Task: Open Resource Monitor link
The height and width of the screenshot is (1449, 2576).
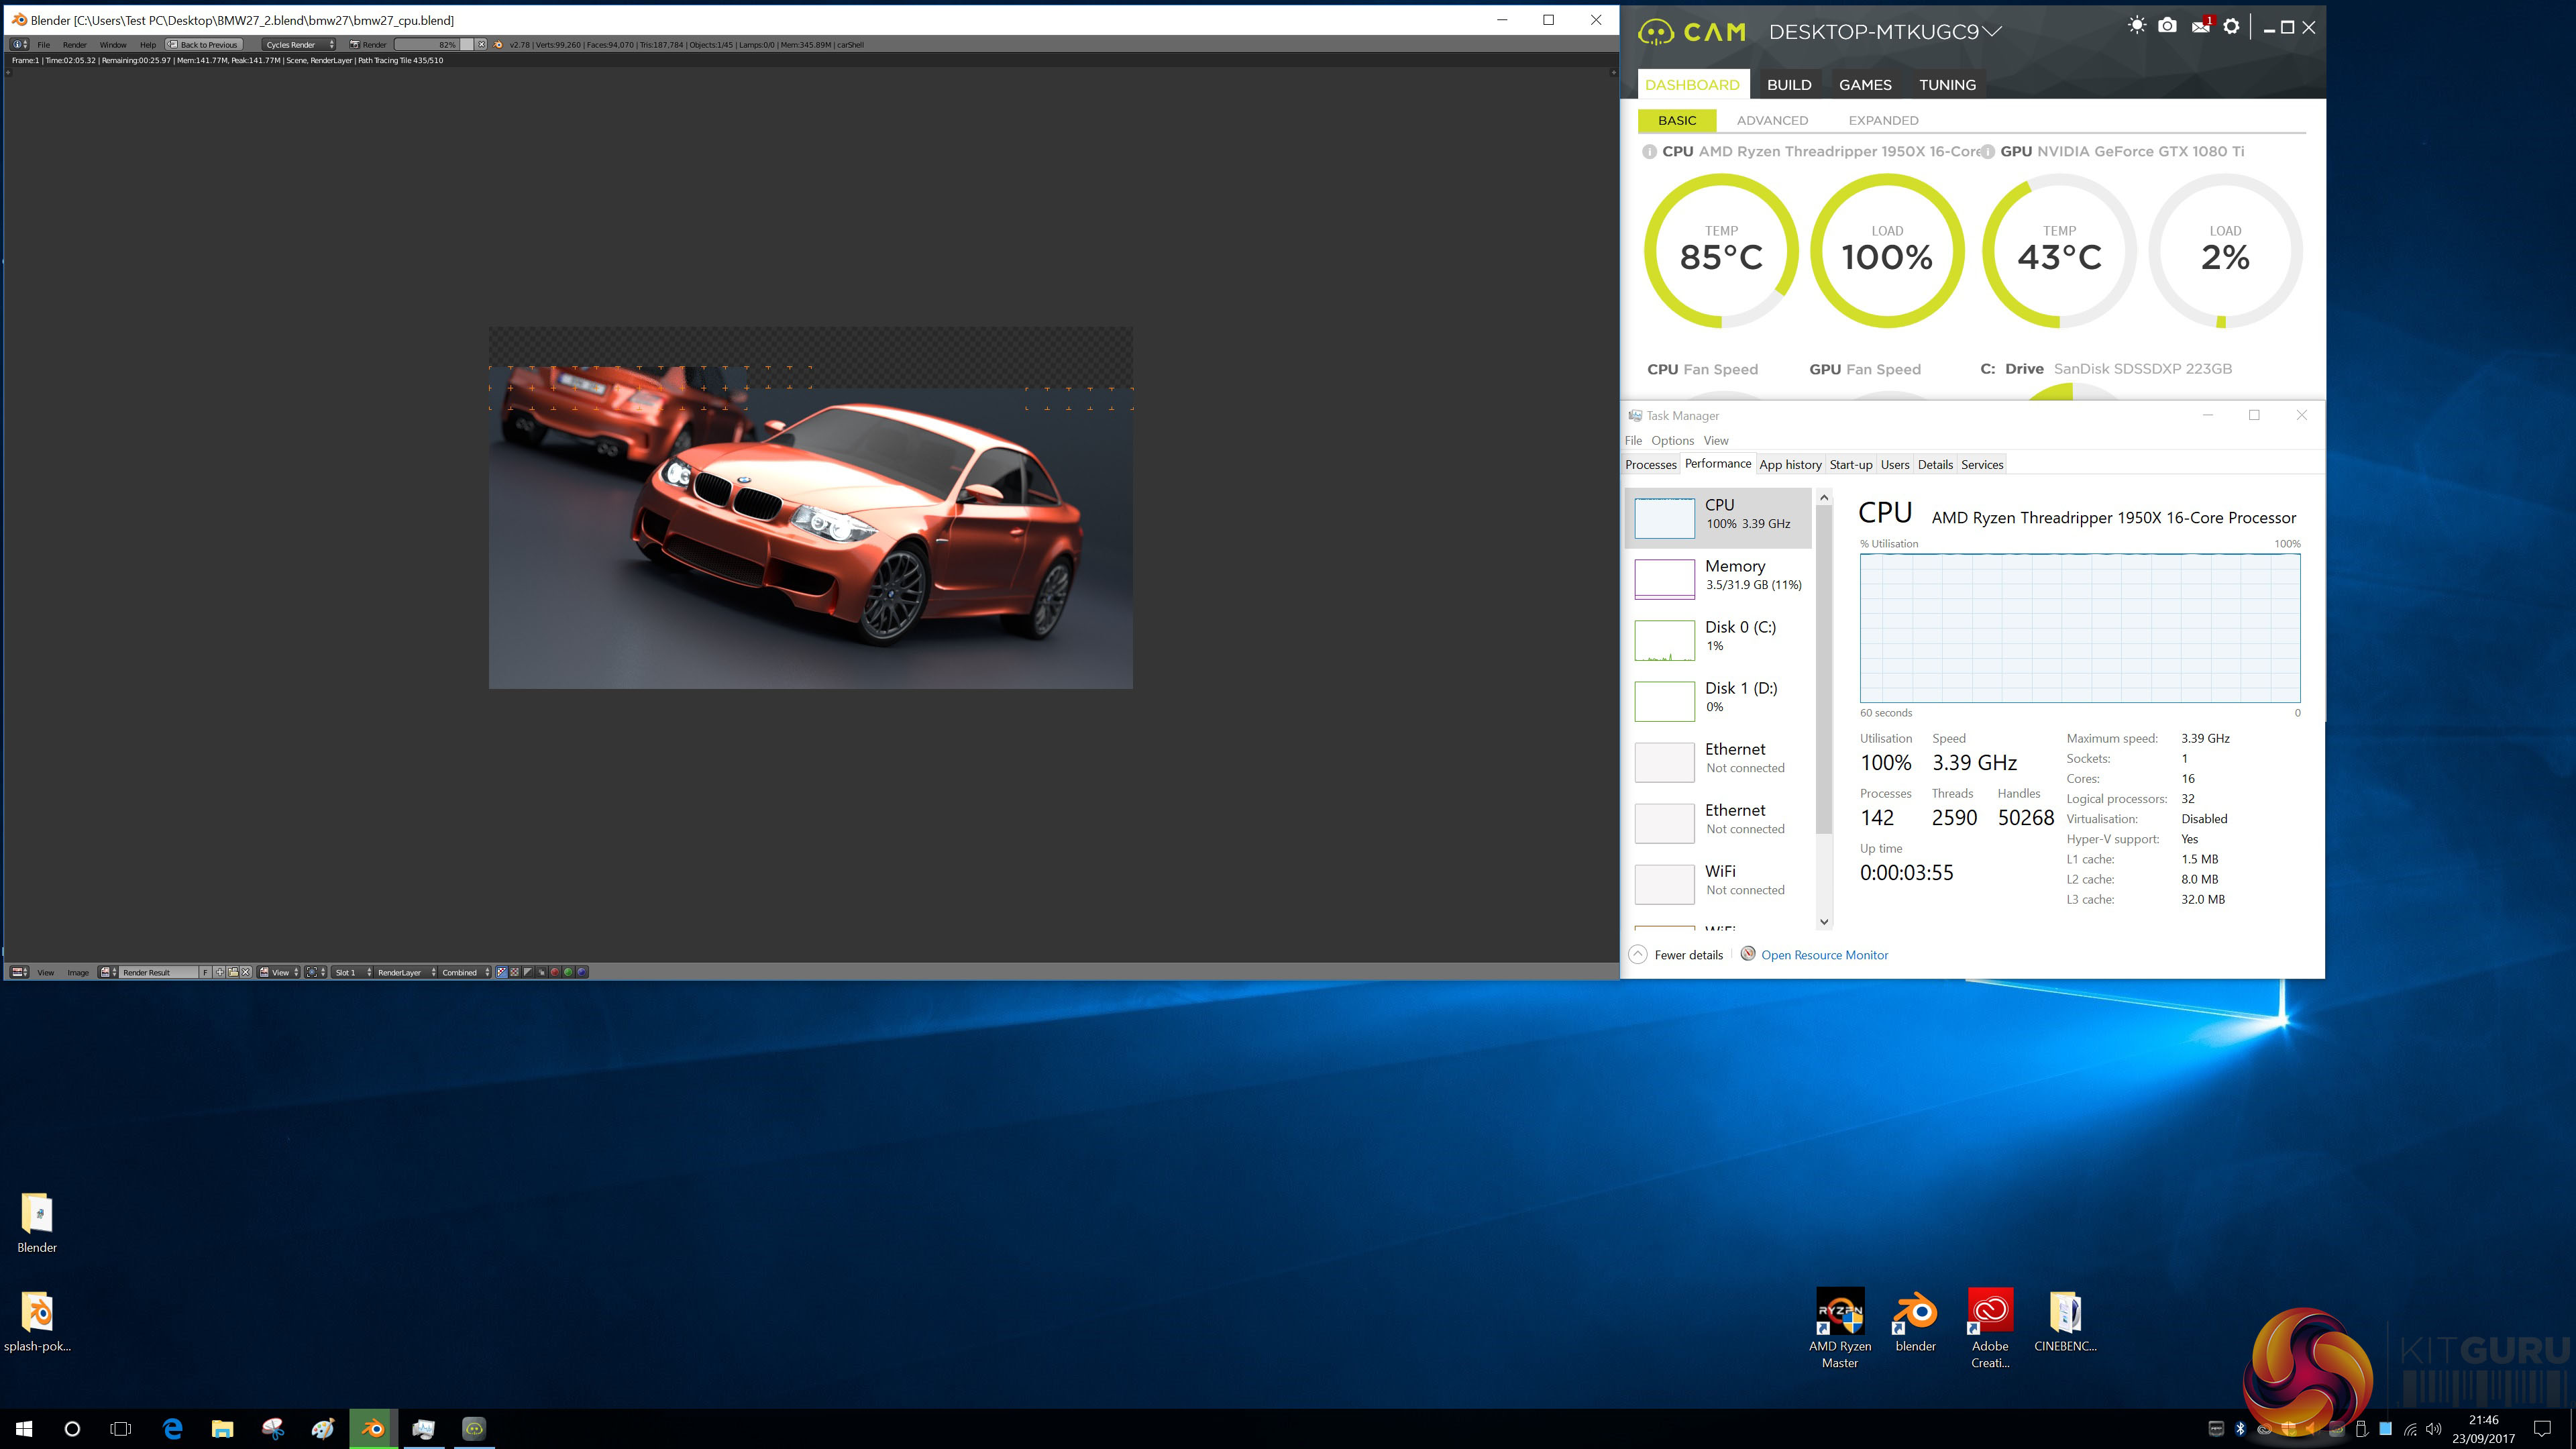Action: pyautogui.click(x=1824, y=955)
